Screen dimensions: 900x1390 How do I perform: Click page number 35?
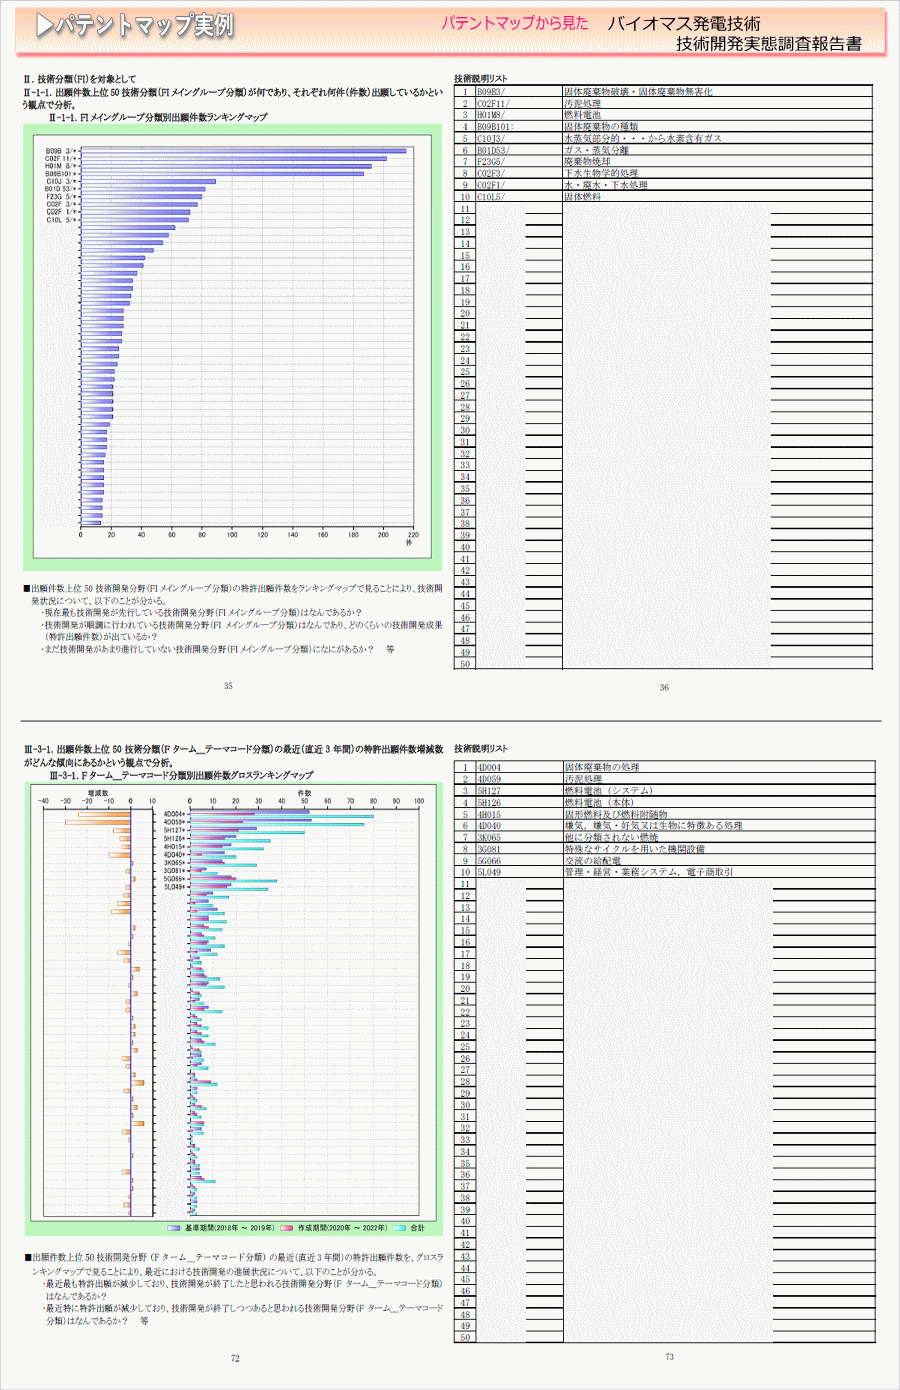228,686
